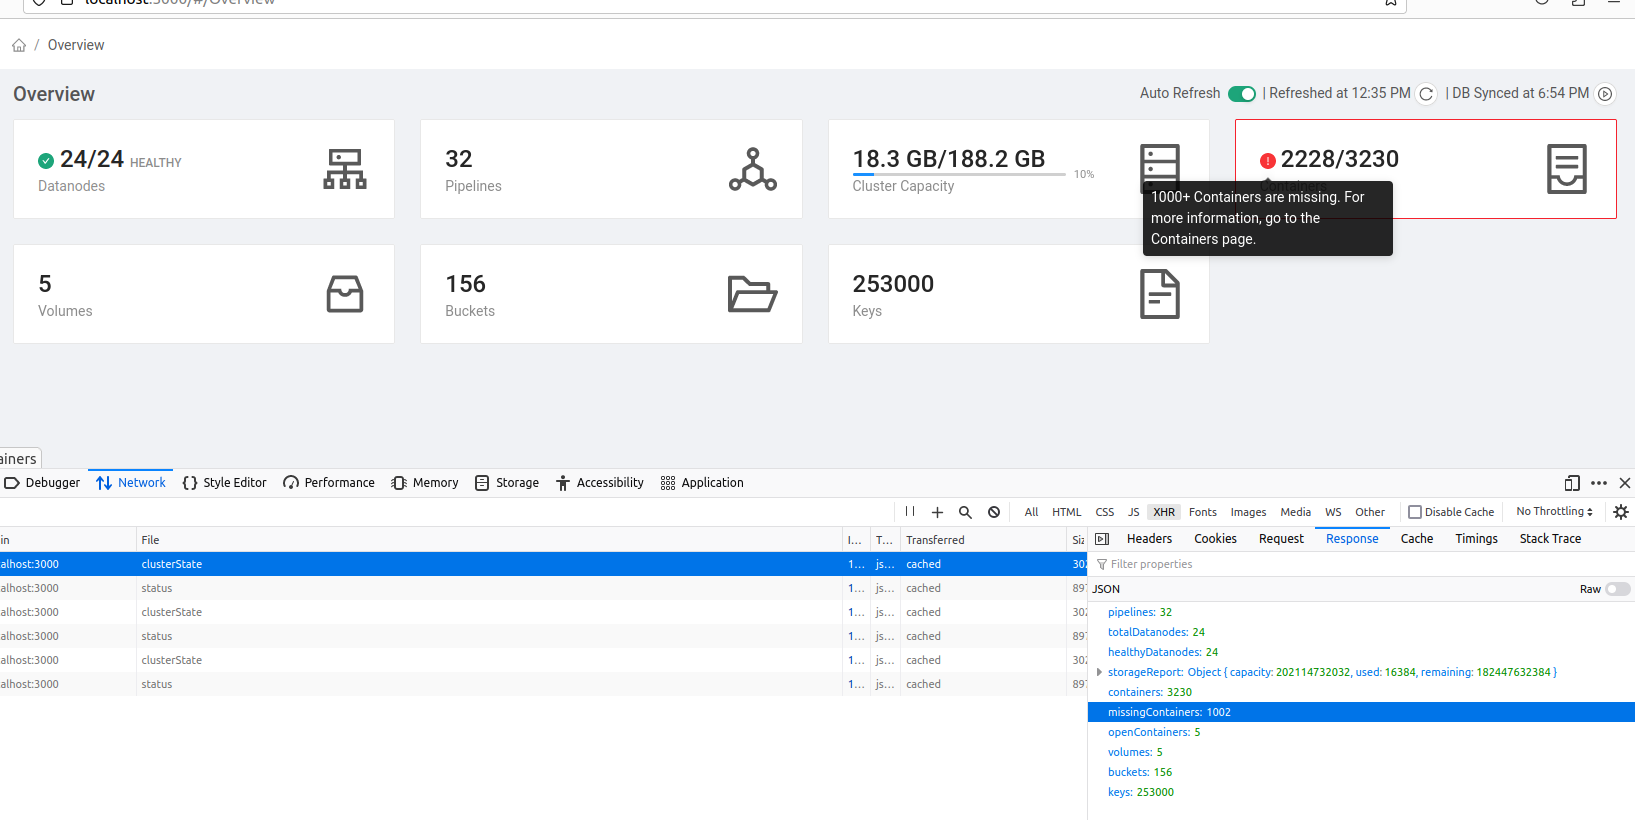1635x820 pixels.
Task: Click the Transferred column header
Action: pos(984,540)
